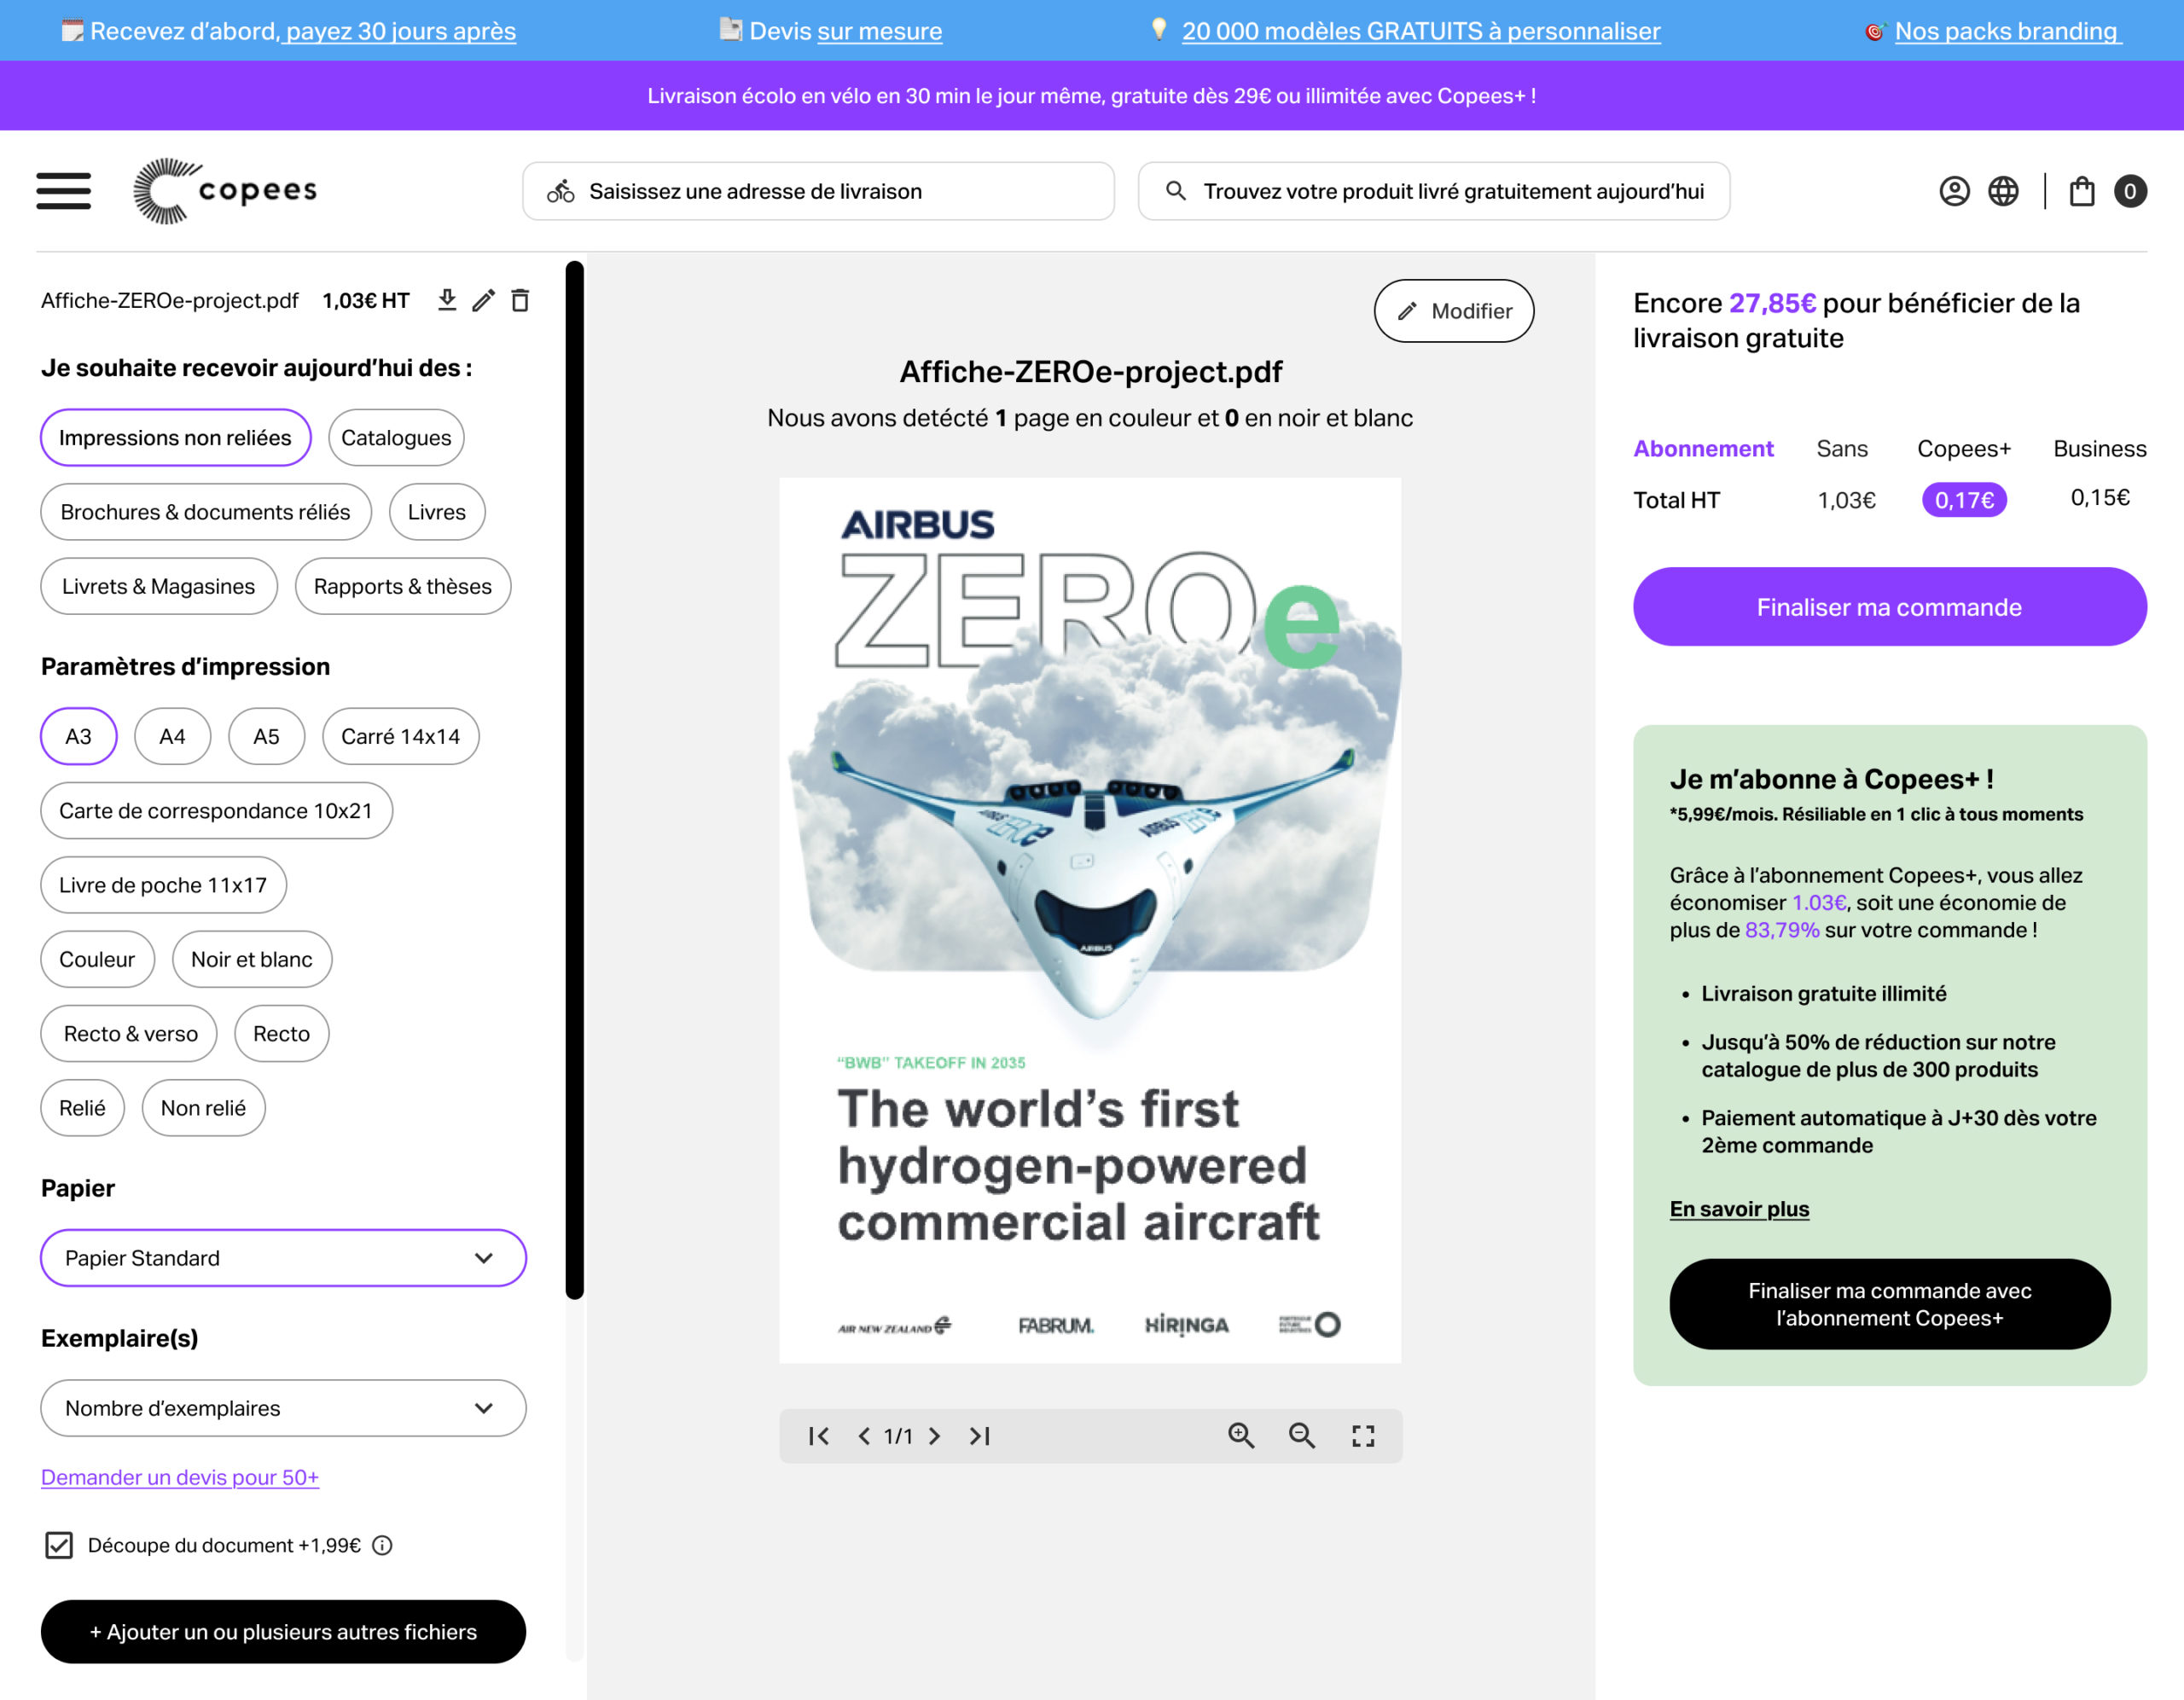2184x1700 pixels.
Task: Select the Relié option
Action: pos(82,1108)
